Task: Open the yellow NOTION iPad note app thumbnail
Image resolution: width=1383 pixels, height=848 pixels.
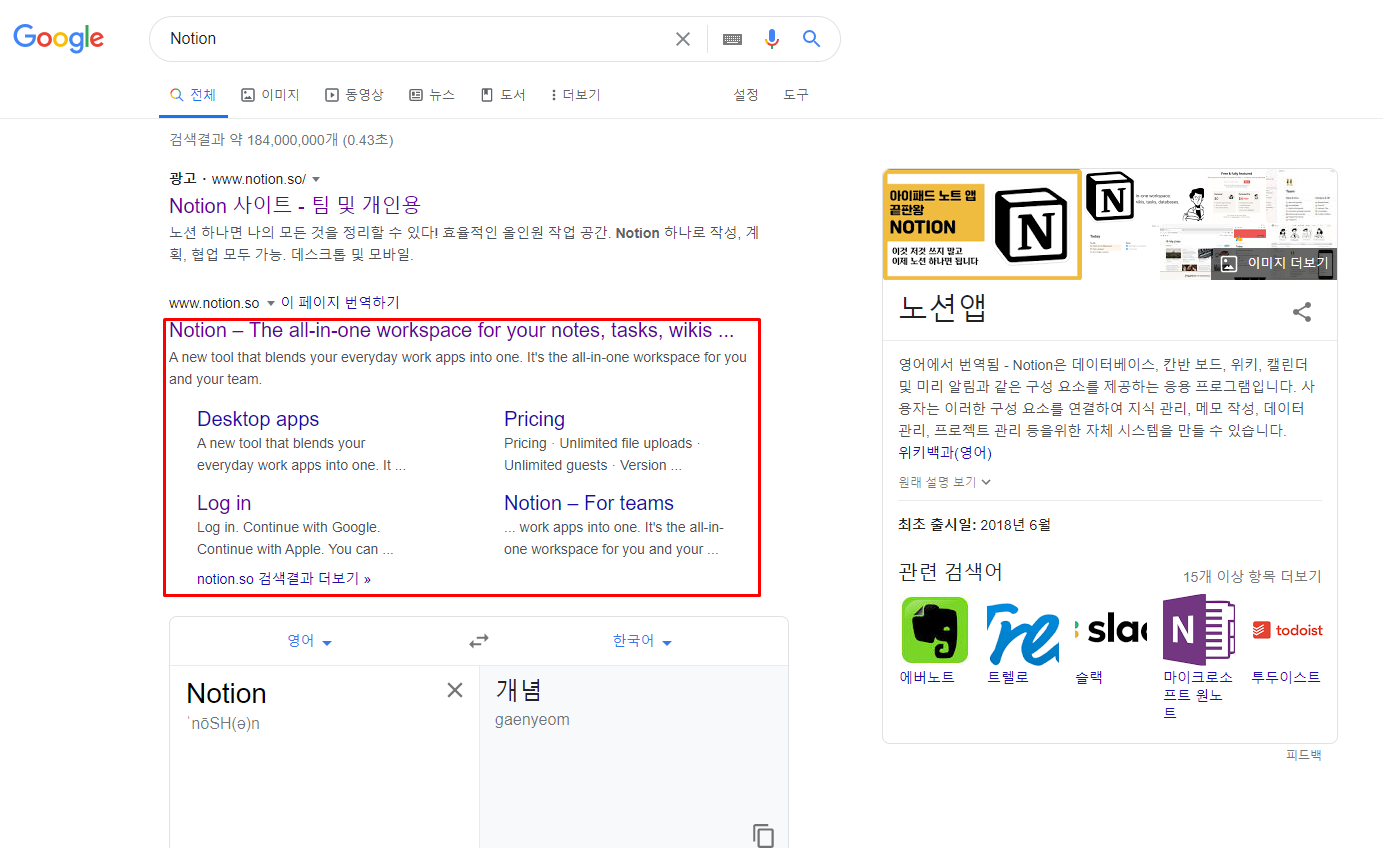Action: coord(982,224)
